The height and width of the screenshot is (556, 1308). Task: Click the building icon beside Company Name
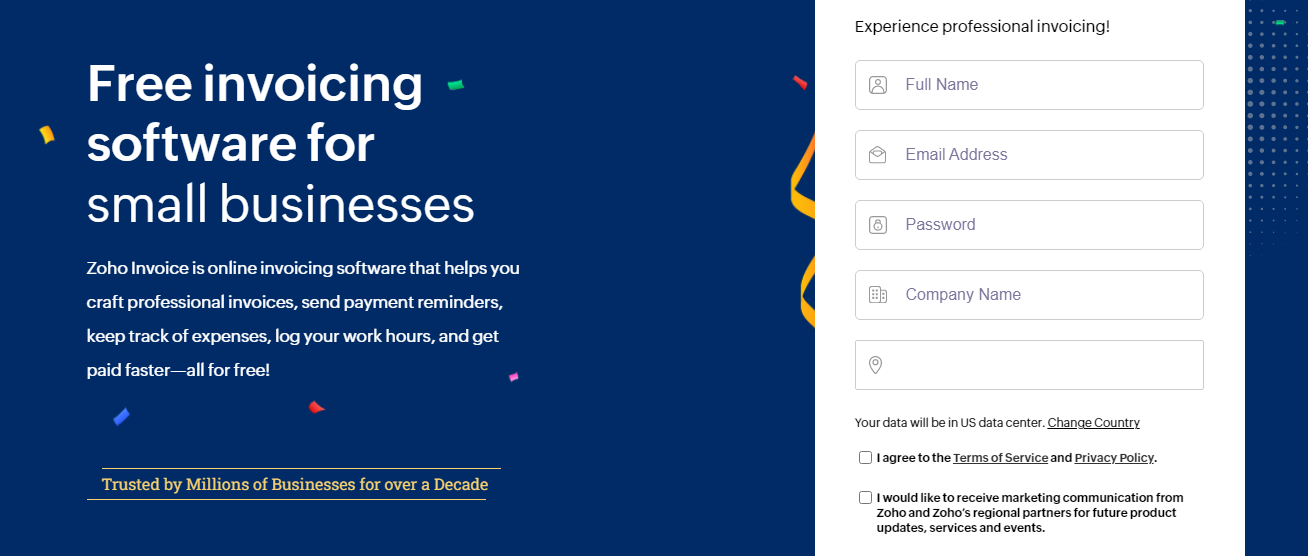[x=878, y=295]
